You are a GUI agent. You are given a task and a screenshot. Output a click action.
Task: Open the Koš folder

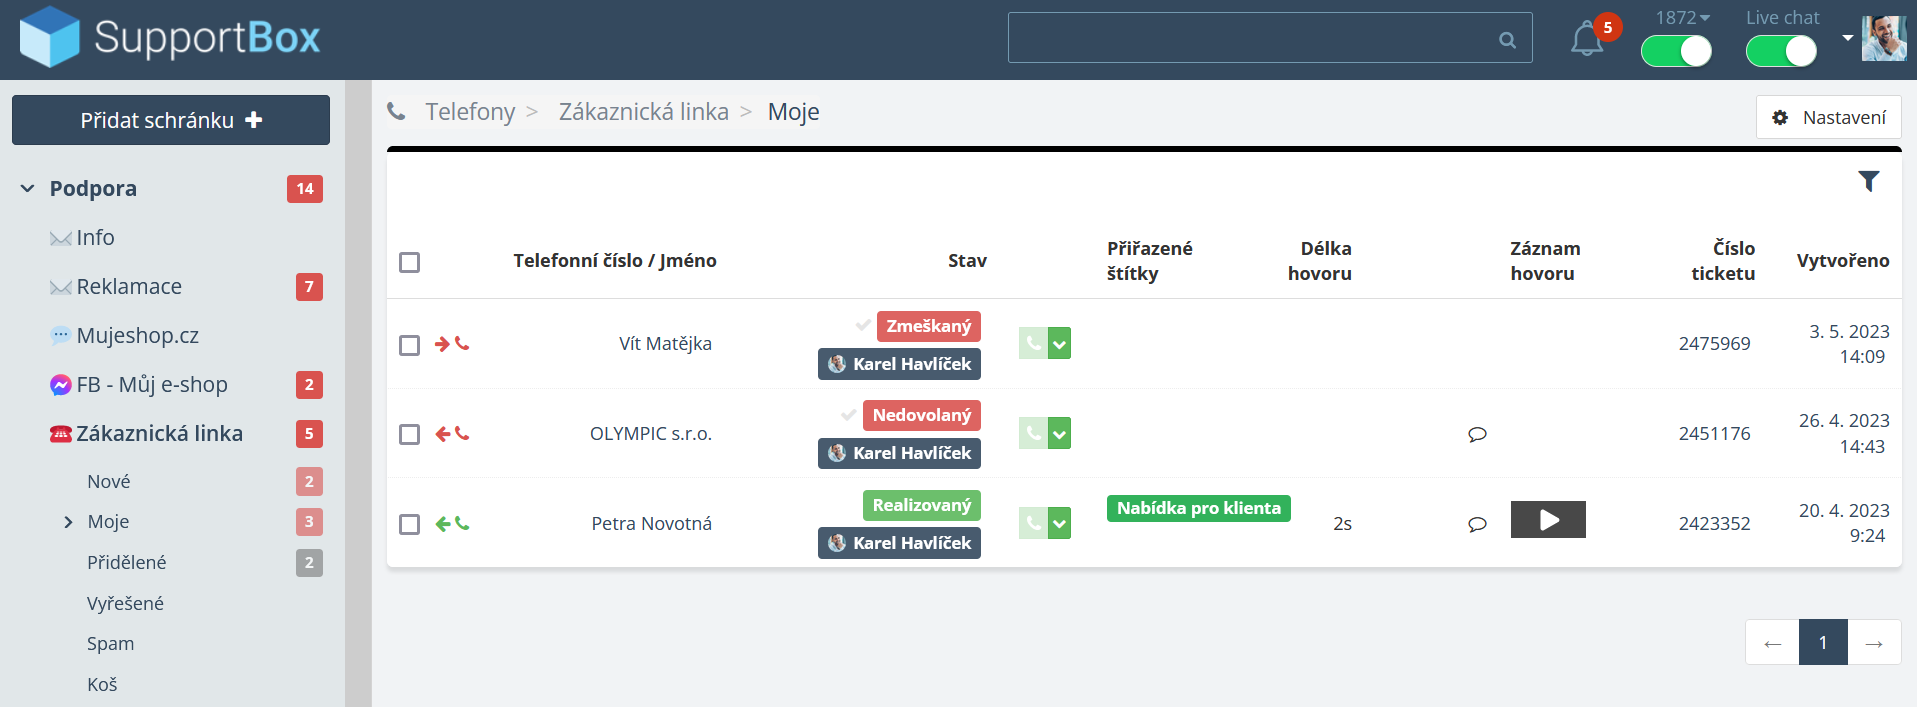(x=102, y=685)
